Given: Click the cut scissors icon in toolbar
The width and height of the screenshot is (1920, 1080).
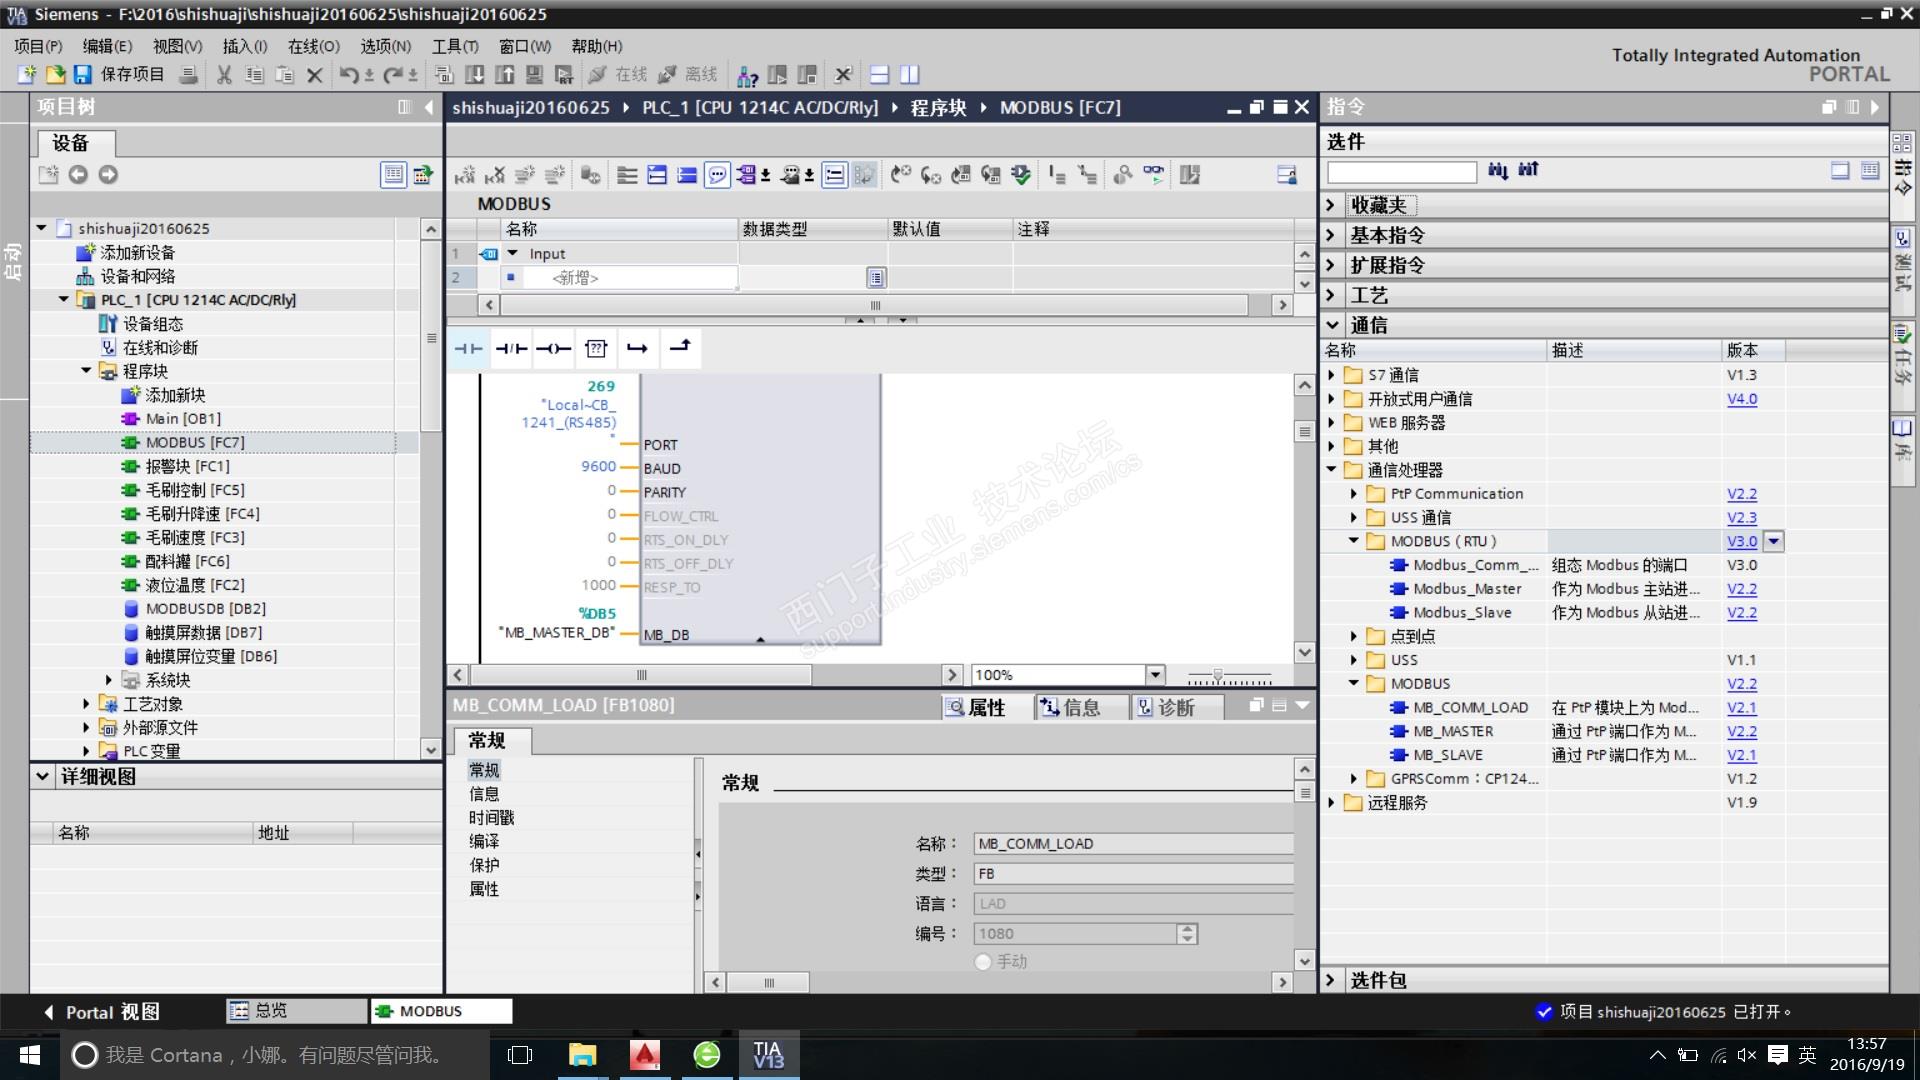Looking at the screenshot, I should tap(224, 75).
